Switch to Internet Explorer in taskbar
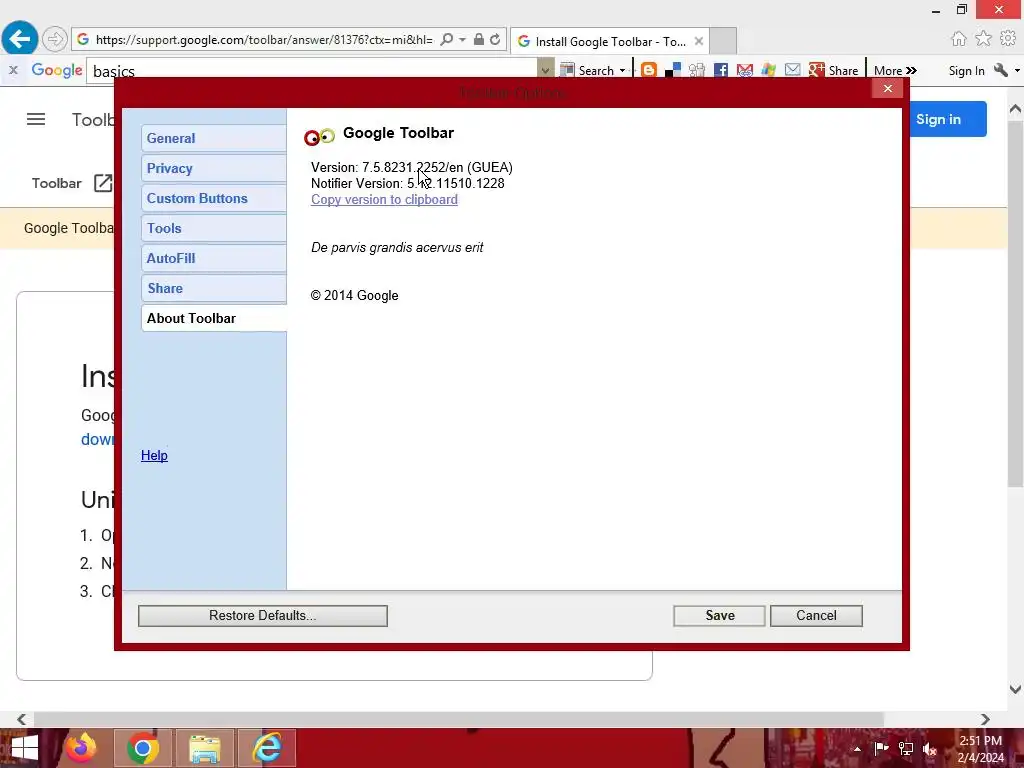 point(267,748)
